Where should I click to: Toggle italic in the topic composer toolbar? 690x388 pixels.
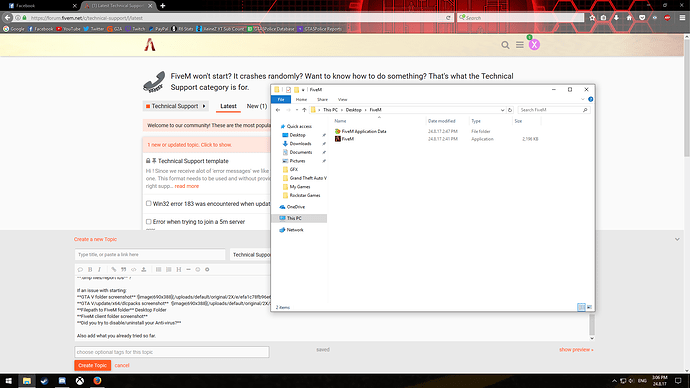99,269
